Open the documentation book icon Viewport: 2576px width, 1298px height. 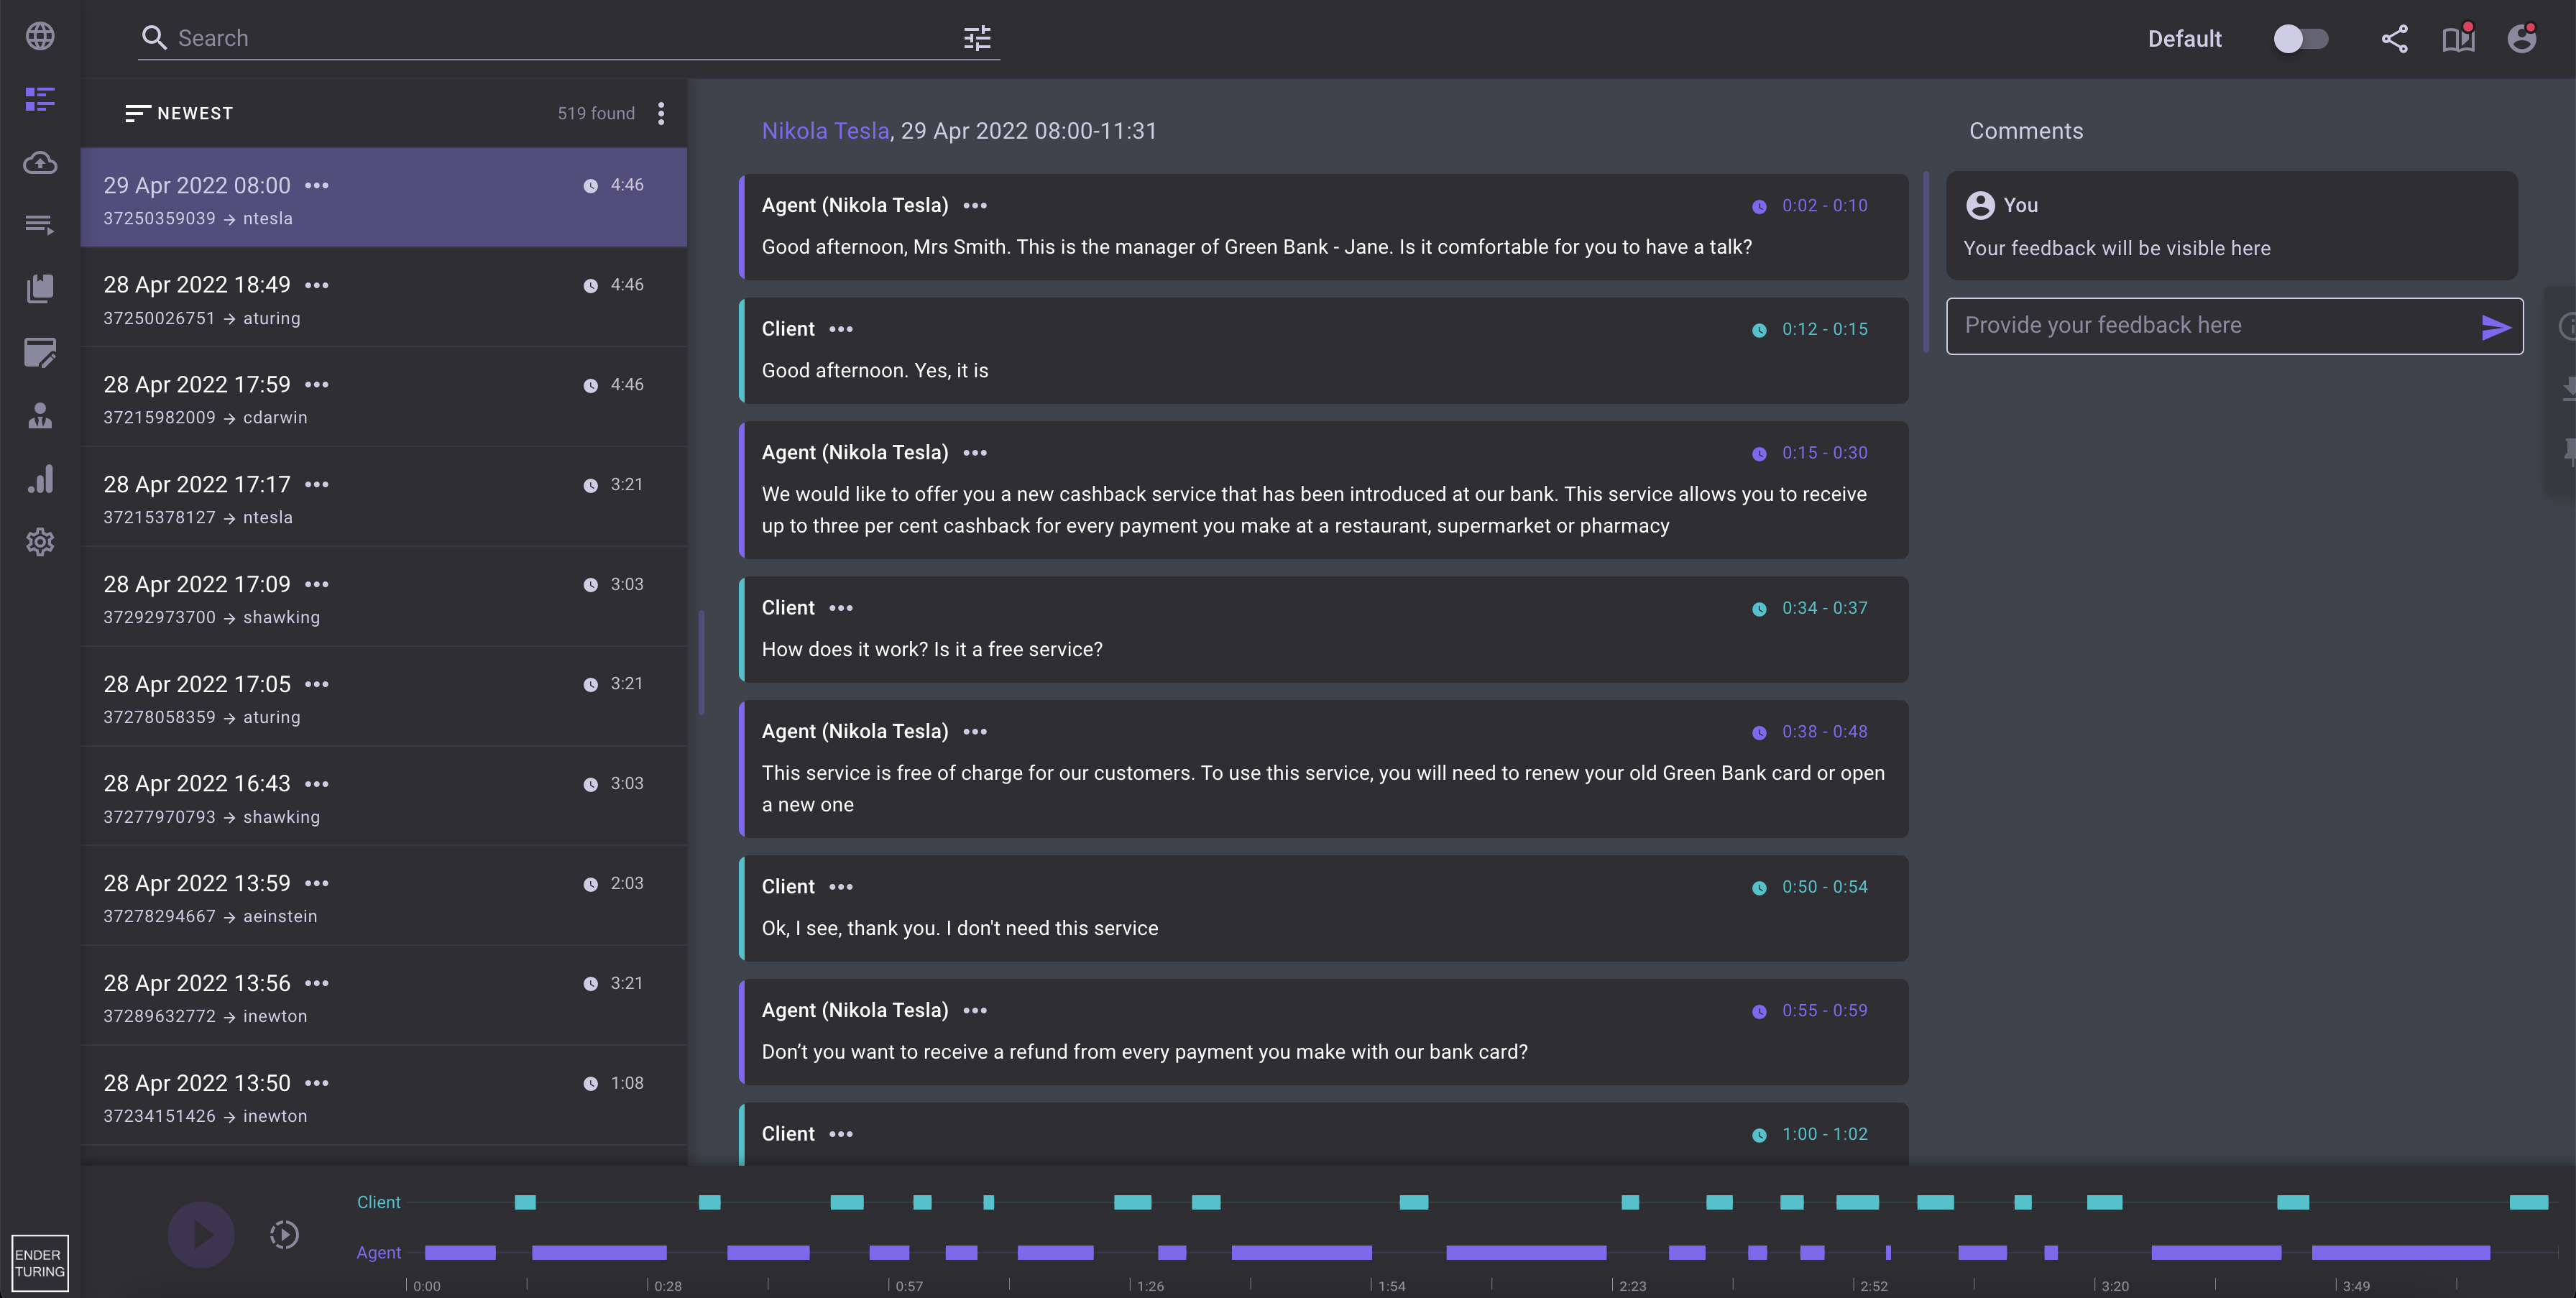click(2458, 38)
